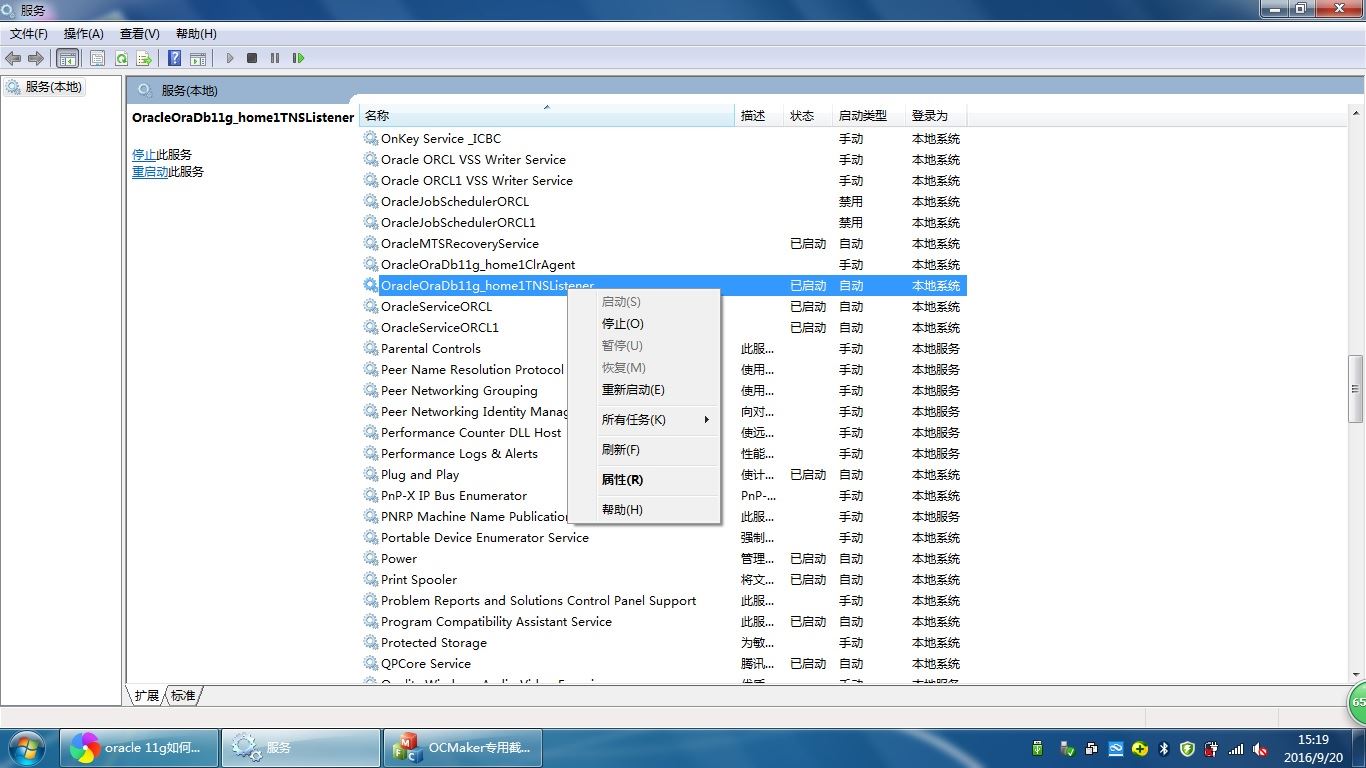Screen dimensions: 1366x768
Task: Click the muted volume tray icon
Action: (x=1261, y=748)
